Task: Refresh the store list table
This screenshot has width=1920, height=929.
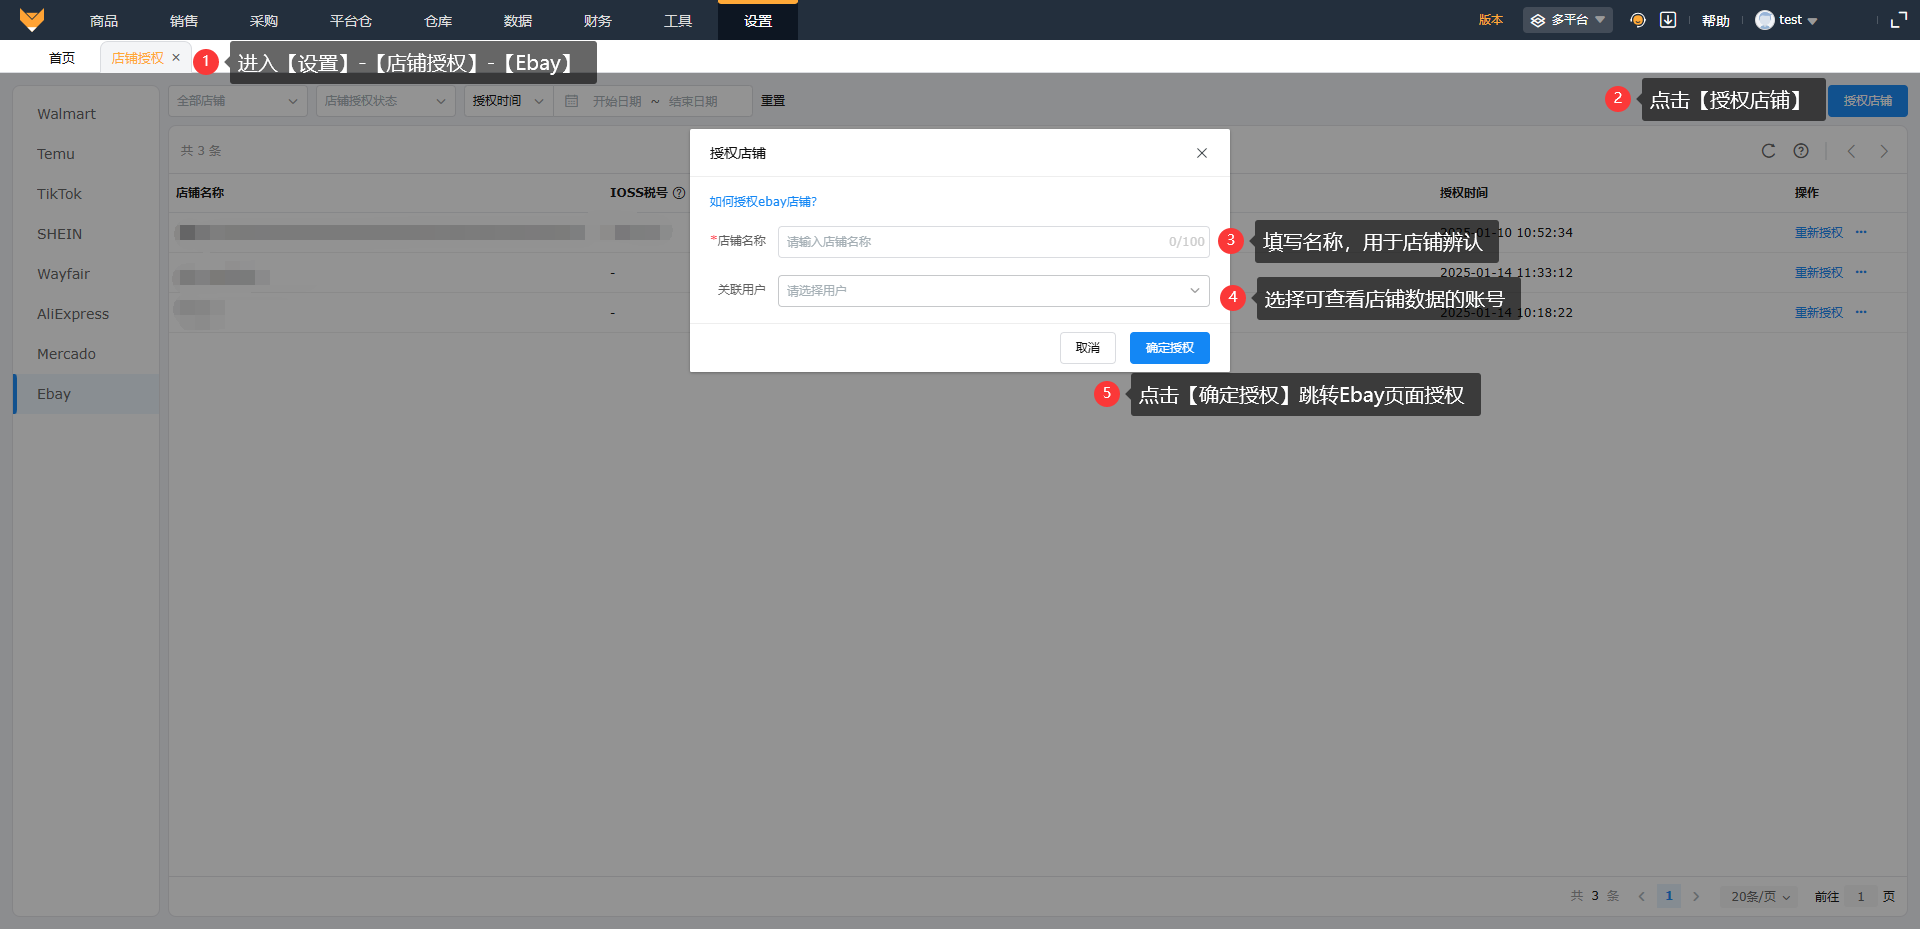Action: click(1768, 151)
